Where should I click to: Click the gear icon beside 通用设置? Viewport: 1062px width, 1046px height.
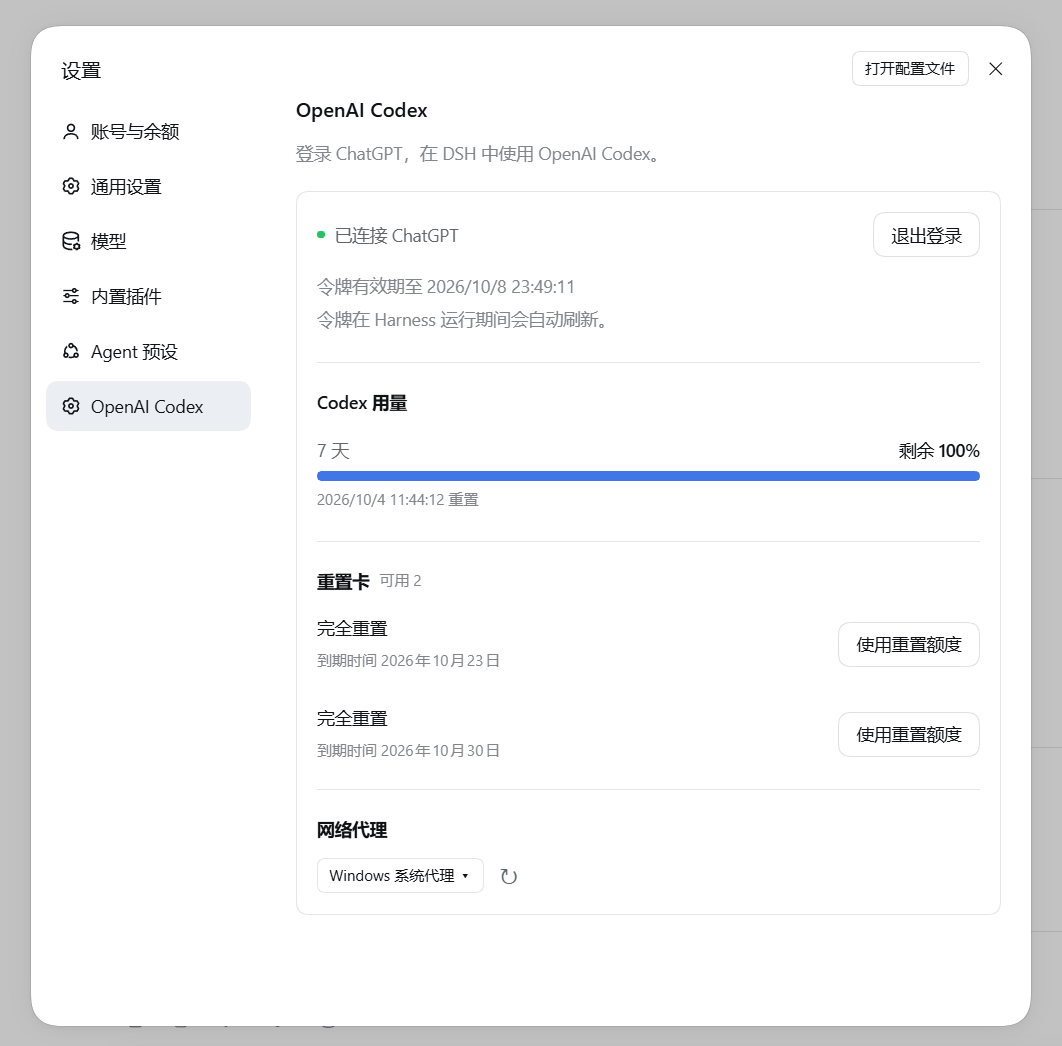coord(70,186)
